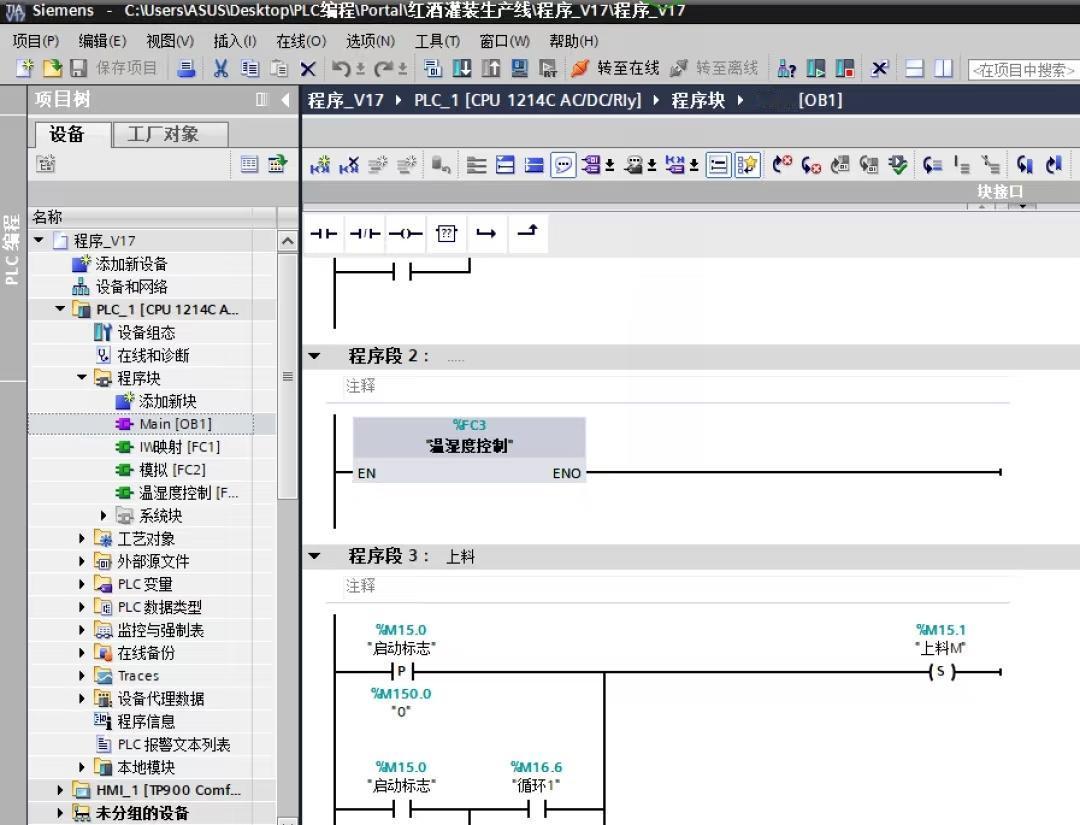Insert close branch from favorites
Viewport: 1080px width, 825px height.
(528, 232)
